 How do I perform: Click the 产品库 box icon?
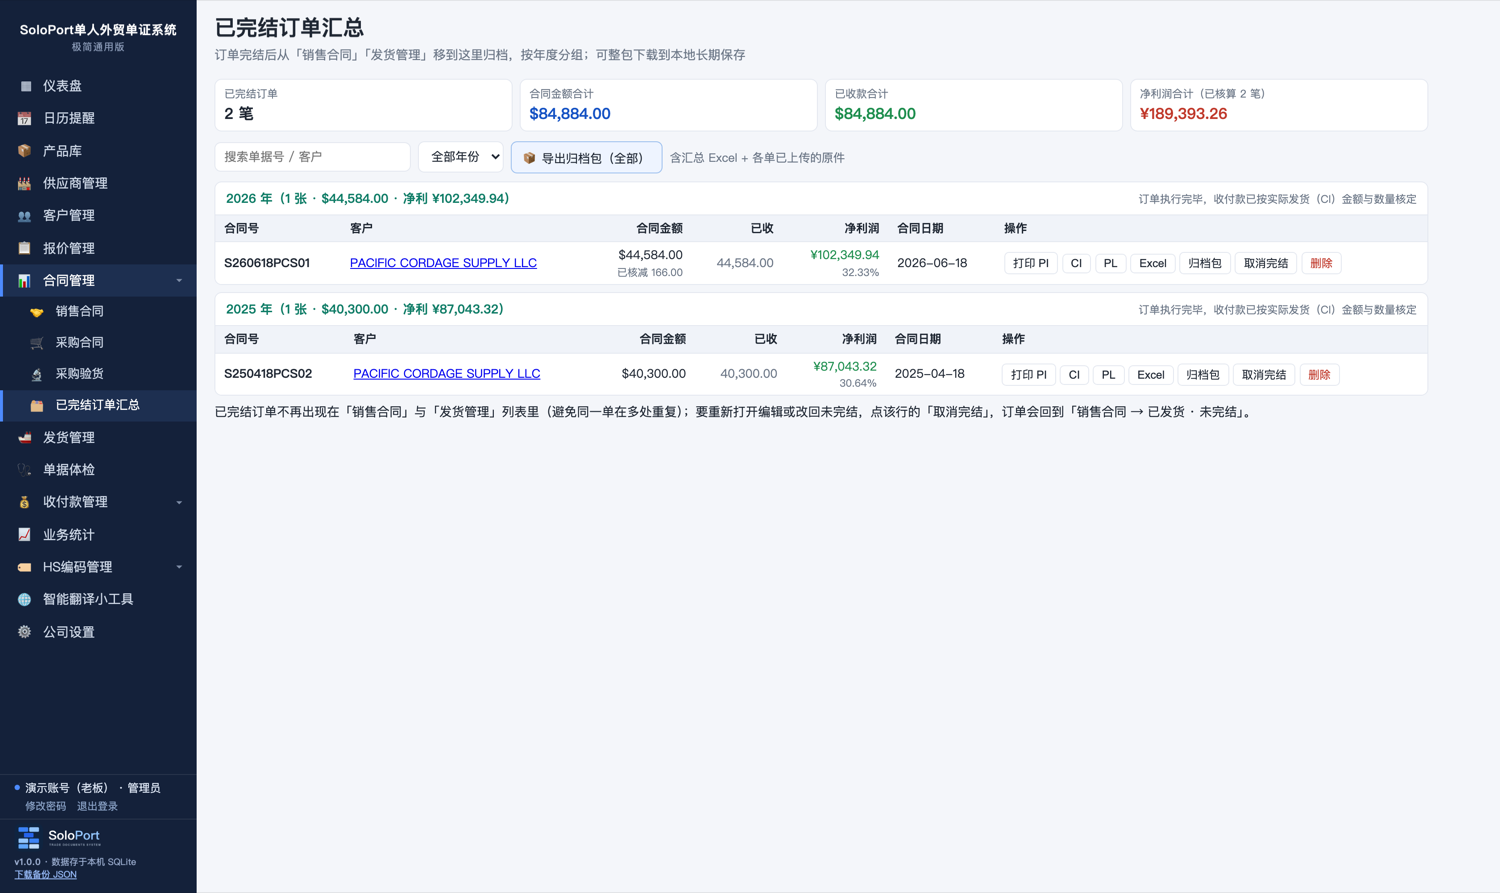[x=25, y=151]
